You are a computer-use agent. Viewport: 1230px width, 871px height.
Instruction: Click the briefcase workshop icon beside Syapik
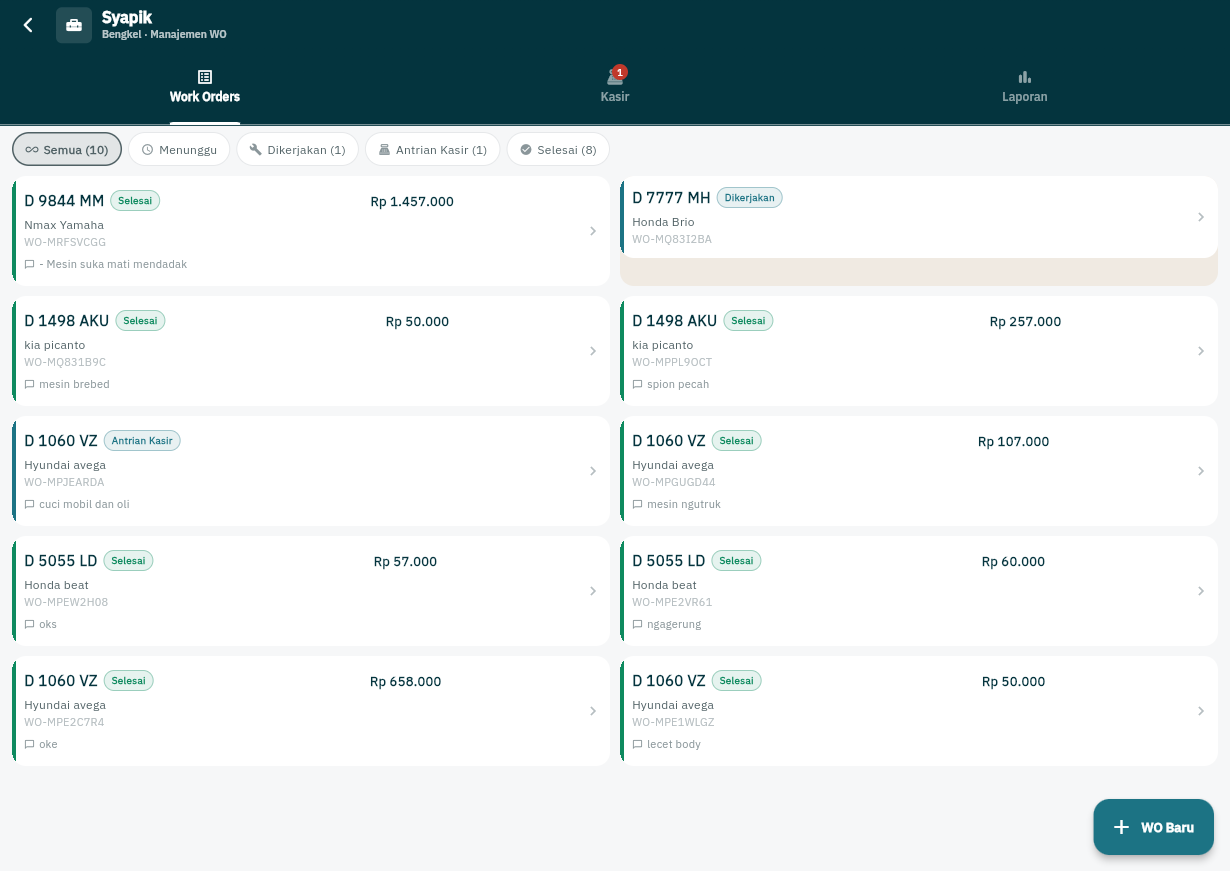pyautogui.click(x=74, y=25)
